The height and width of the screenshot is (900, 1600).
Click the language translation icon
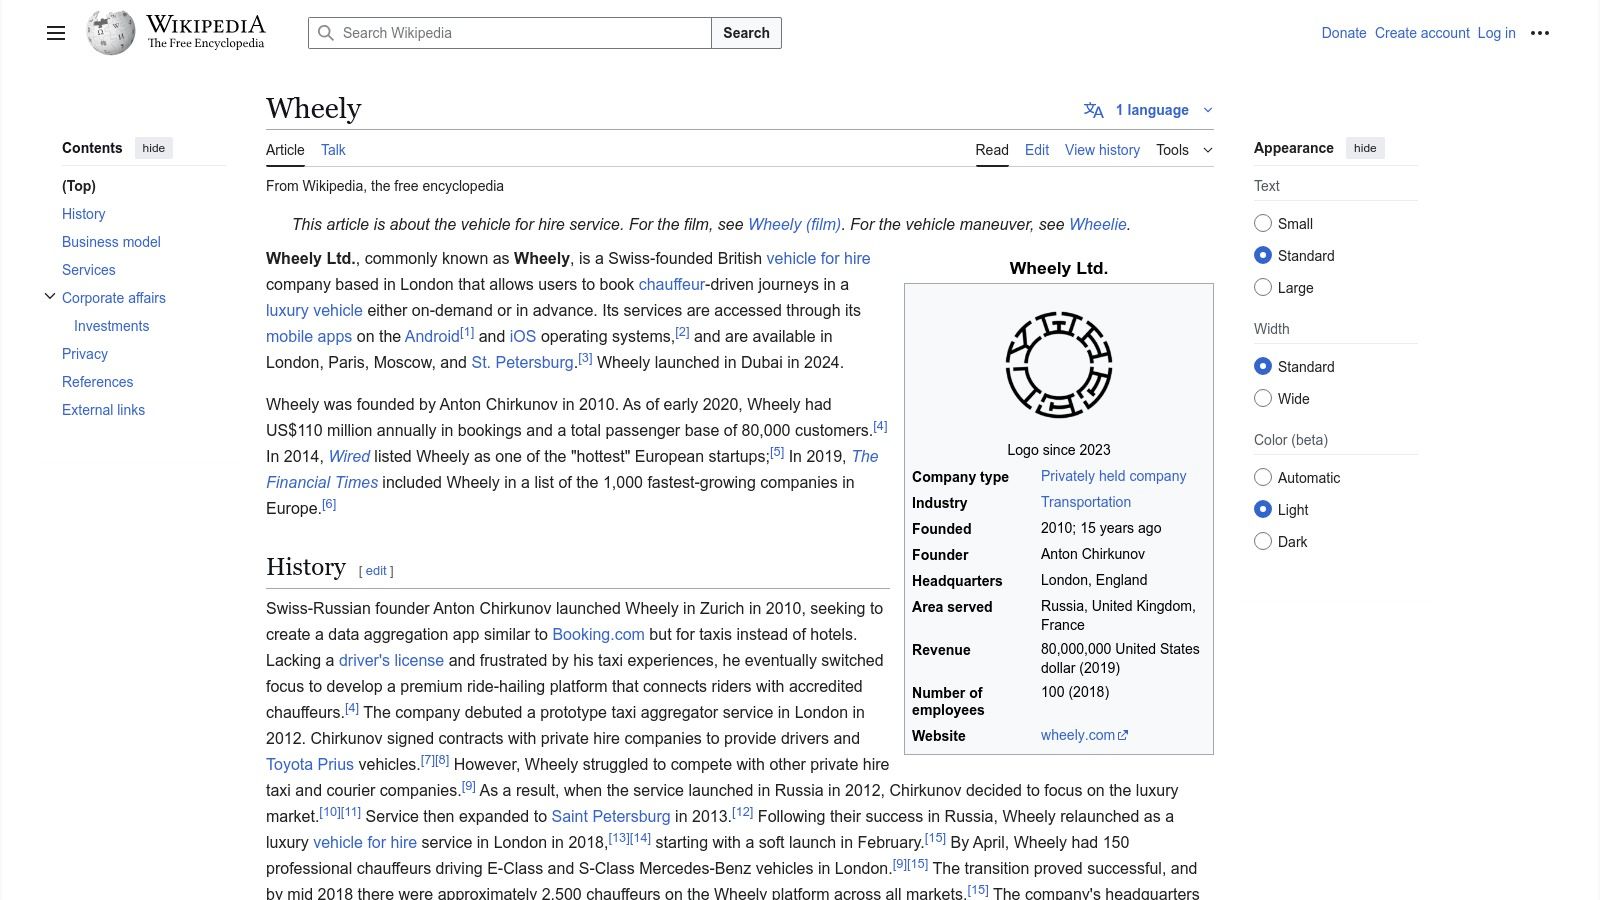(x=1094, y=110)
